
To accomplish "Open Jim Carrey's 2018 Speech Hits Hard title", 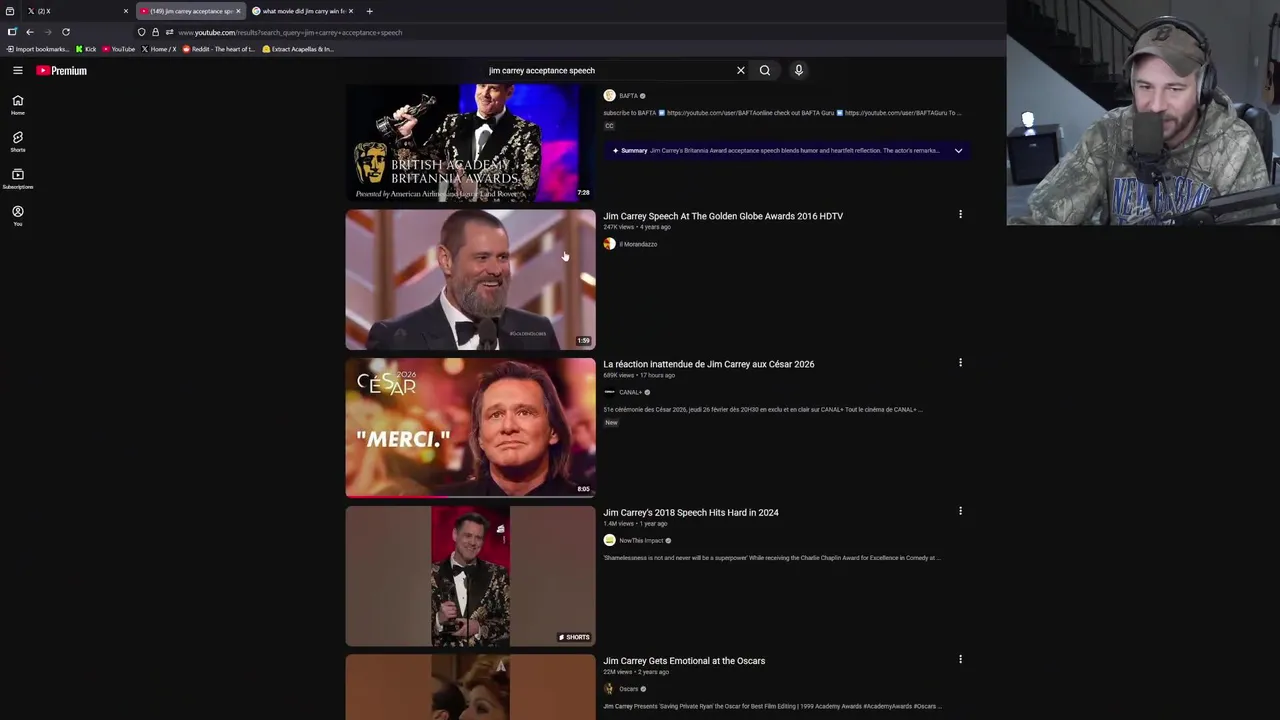I will point(691,512).
